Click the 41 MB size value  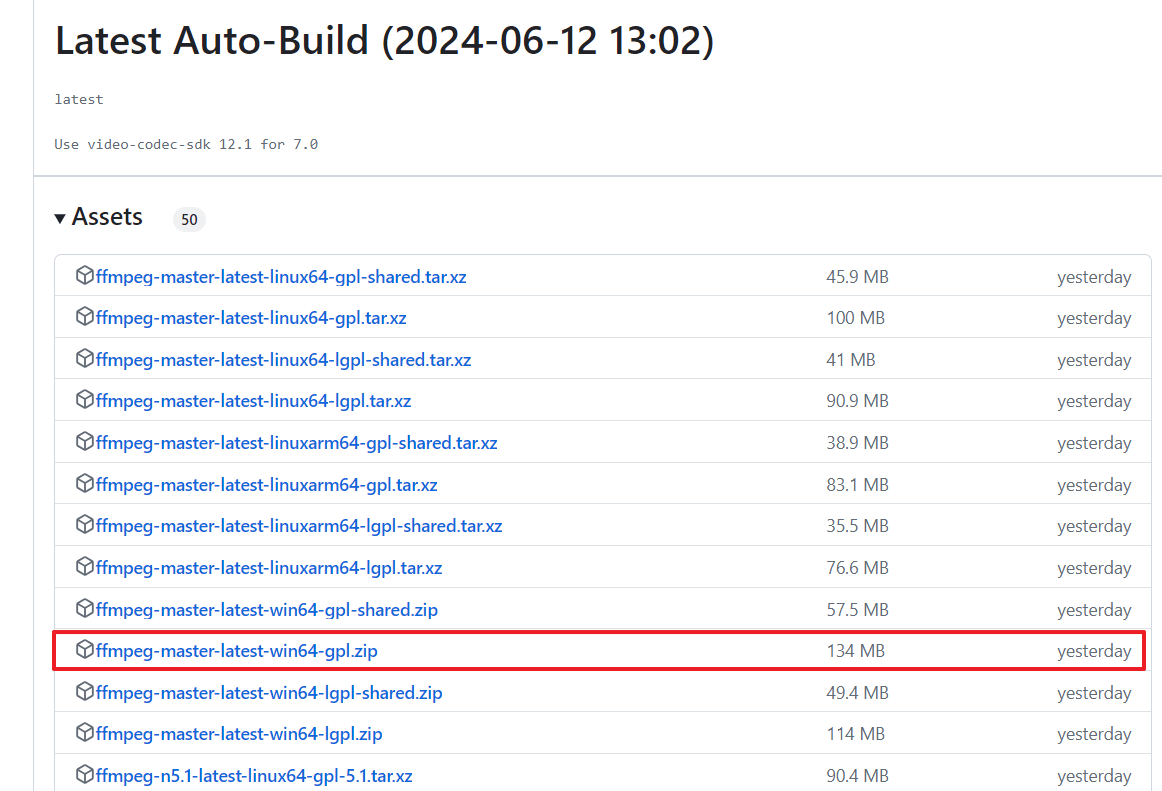pyautogui.click(x=851, y=360)
